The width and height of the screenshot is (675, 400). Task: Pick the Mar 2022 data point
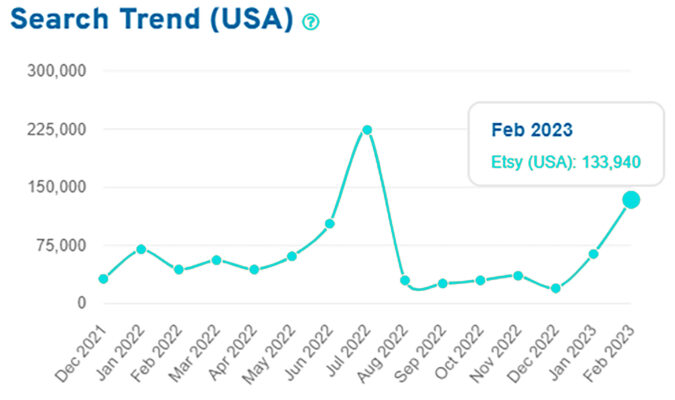coord(216,260)
